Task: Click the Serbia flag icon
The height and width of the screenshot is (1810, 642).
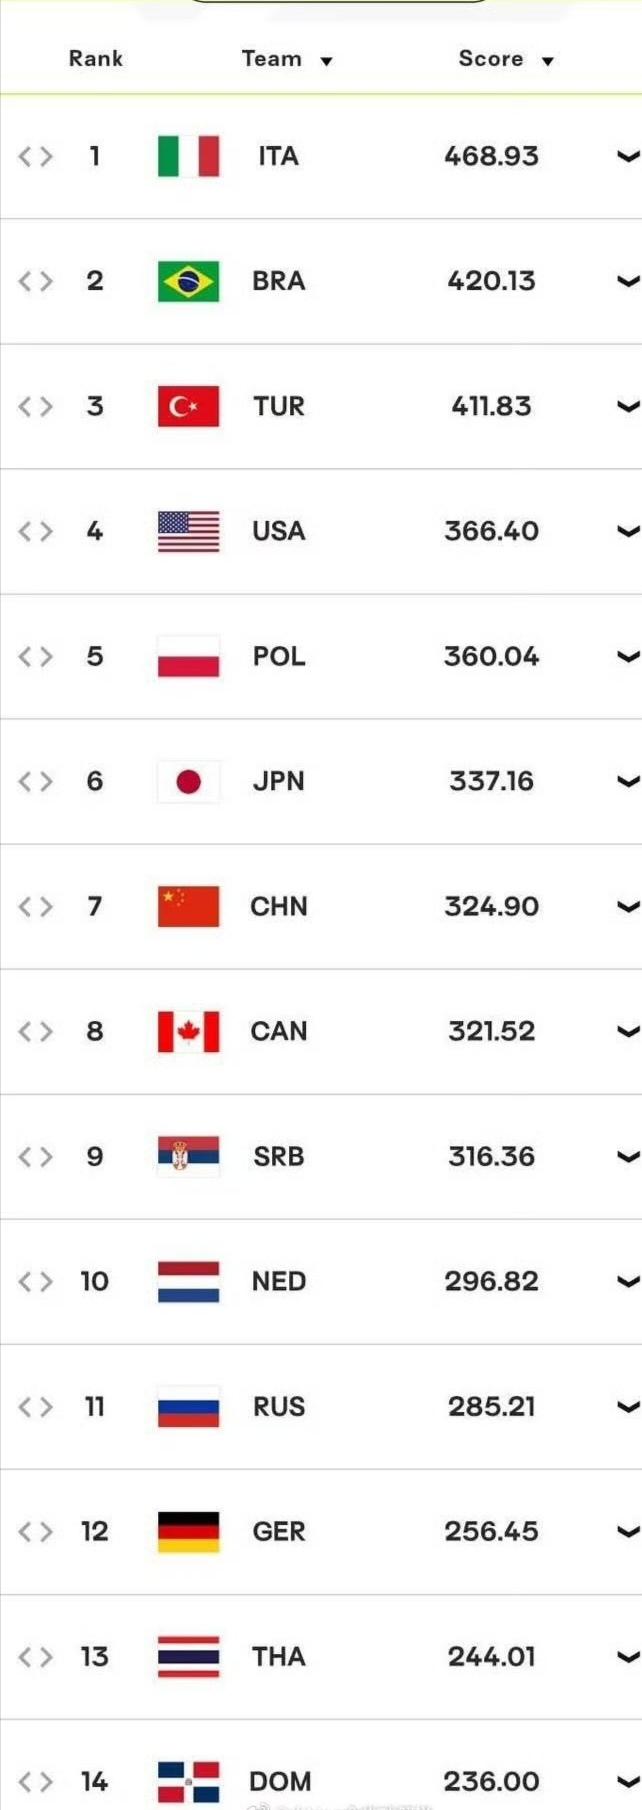Action: point(188,1156)
